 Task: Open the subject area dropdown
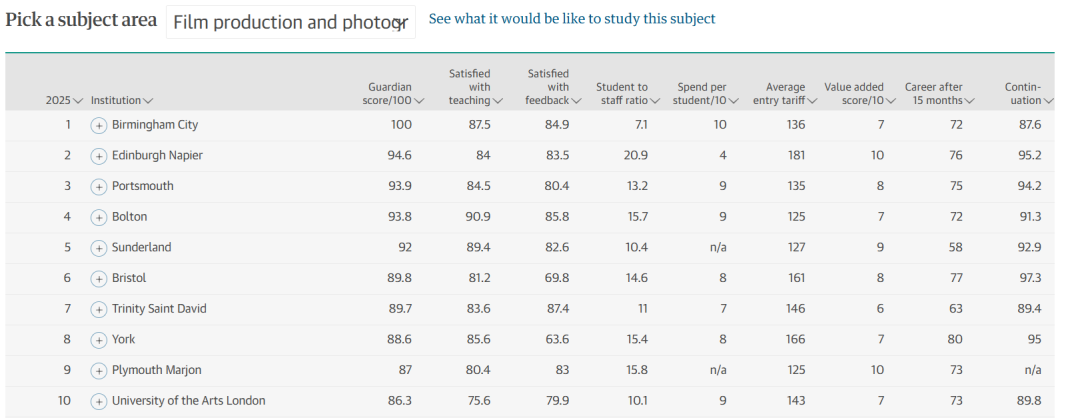(291, 22)
